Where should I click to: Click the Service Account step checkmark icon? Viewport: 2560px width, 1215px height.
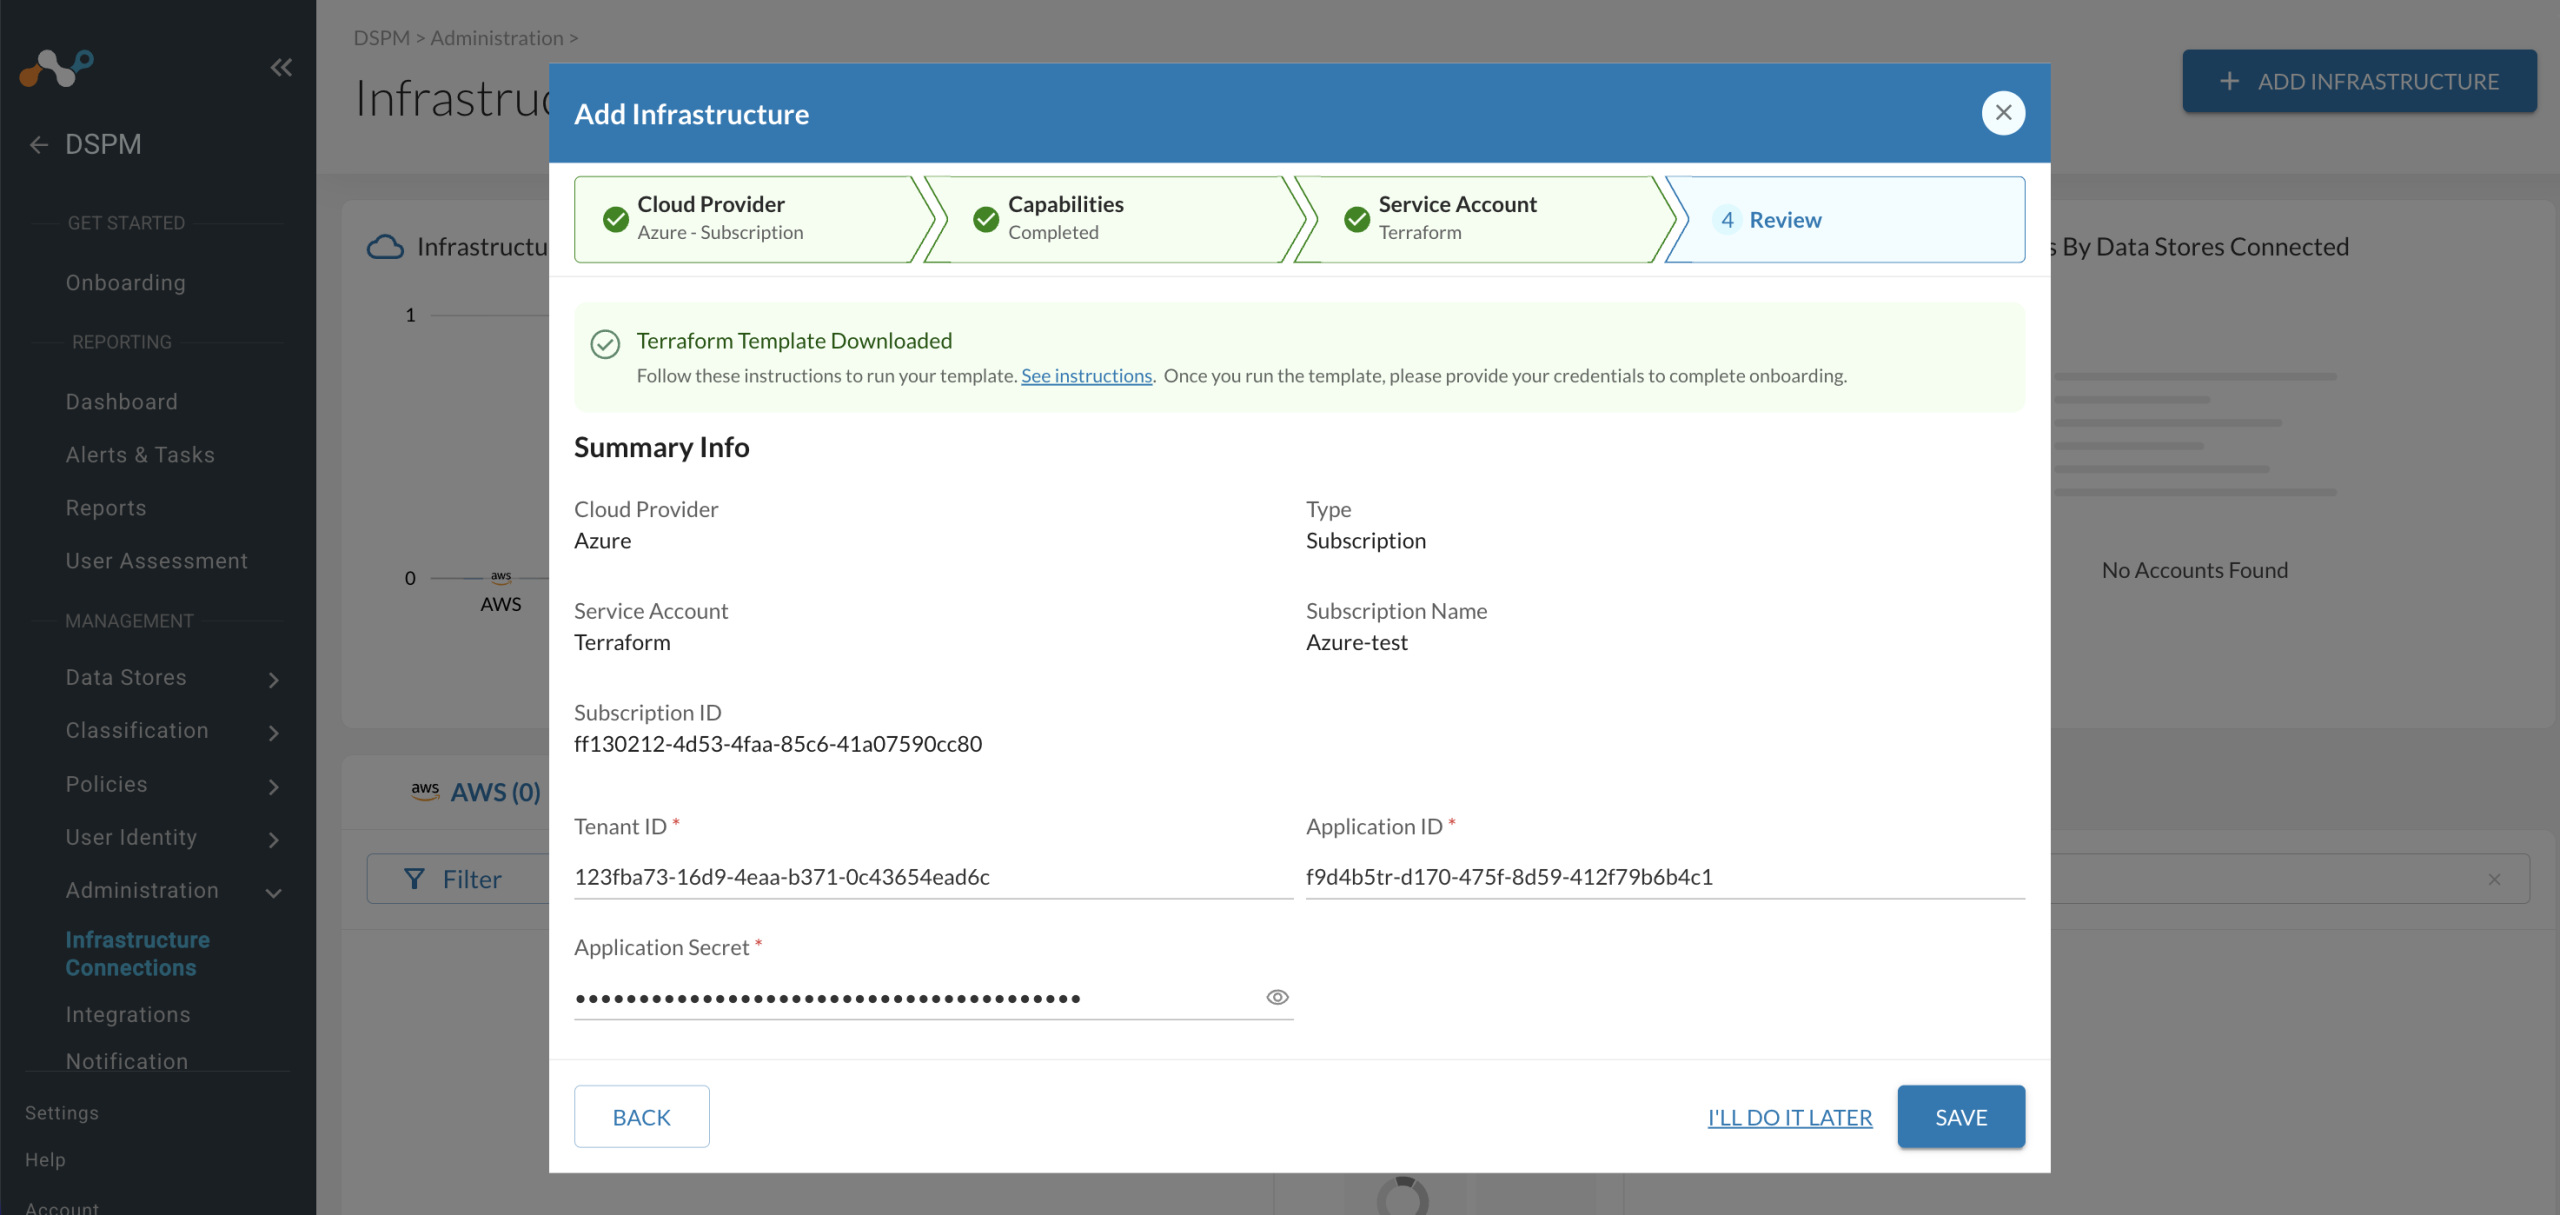pos(1357,219)
